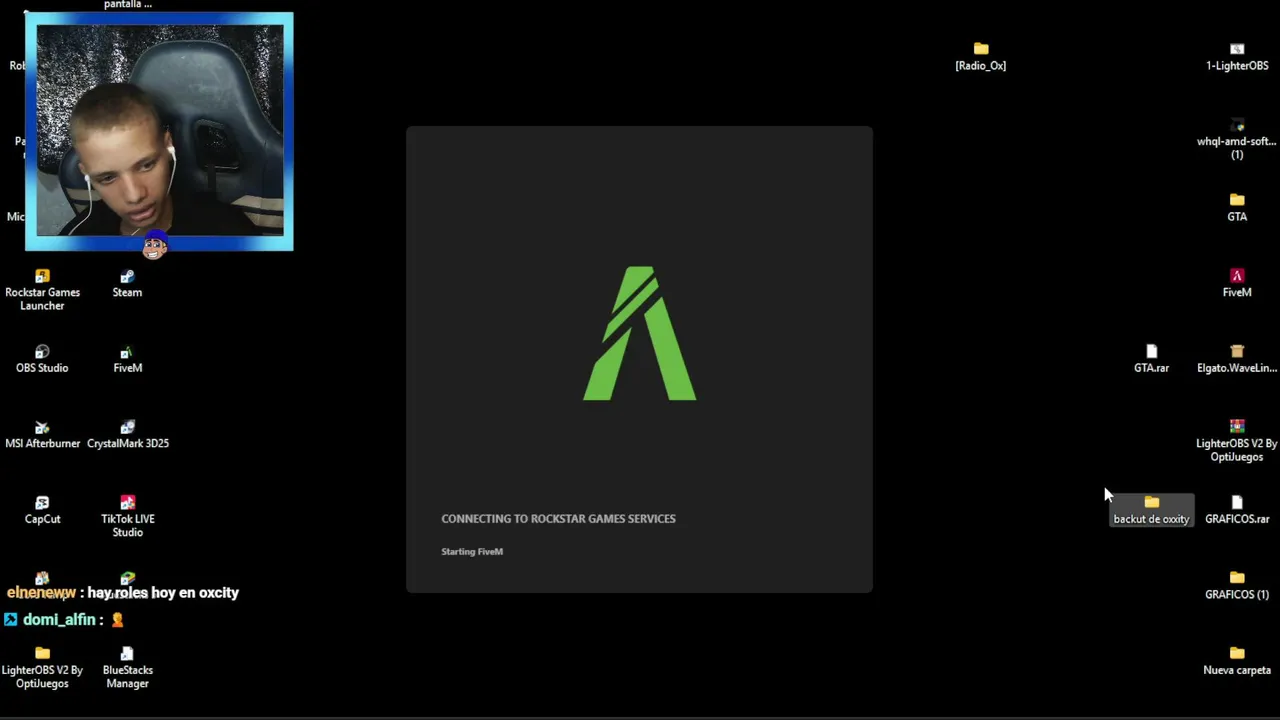Select the OBS Studio desktop shortcut
1280x720 pixels.
(42, 359)
